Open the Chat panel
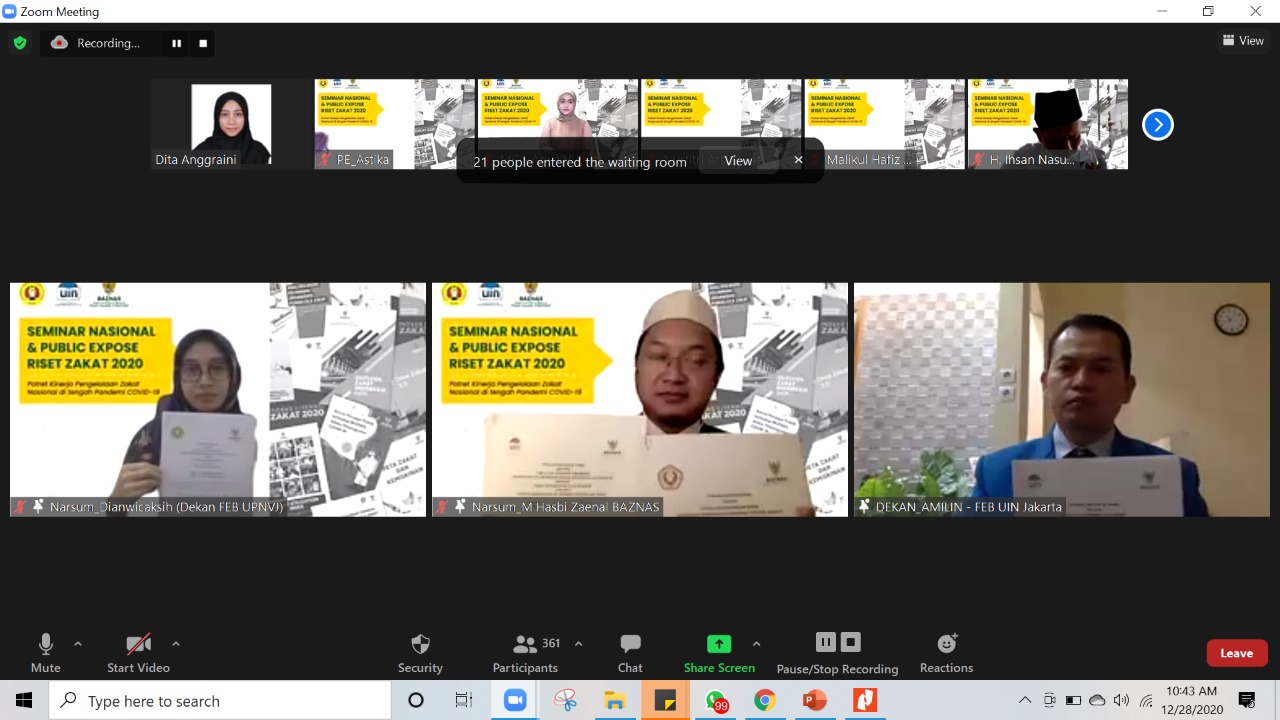1280x720 pixels. (630, 652)
